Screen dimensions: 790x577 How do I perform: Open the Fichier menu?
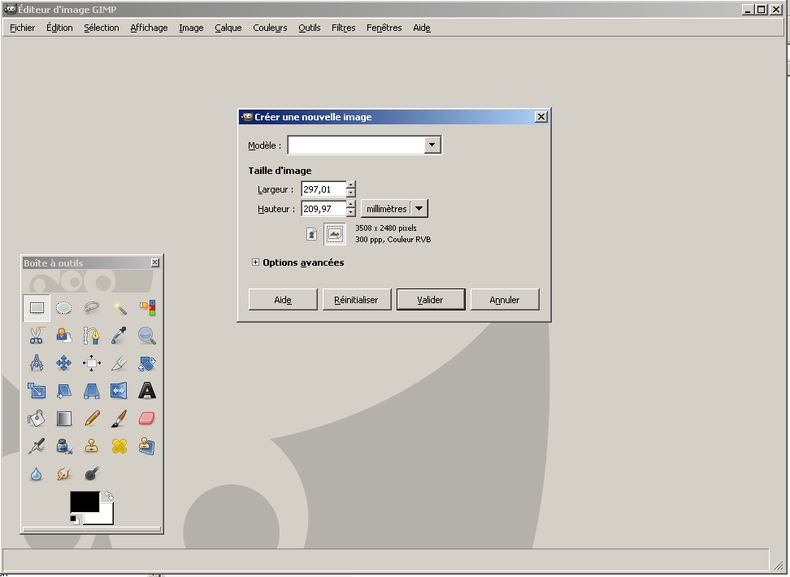[x=23, y=28]
